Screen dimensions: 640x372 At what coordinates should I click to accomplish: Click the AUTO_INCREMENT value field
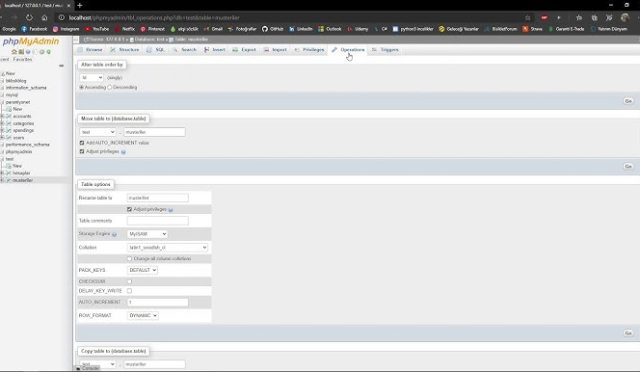tap(158, 302)
